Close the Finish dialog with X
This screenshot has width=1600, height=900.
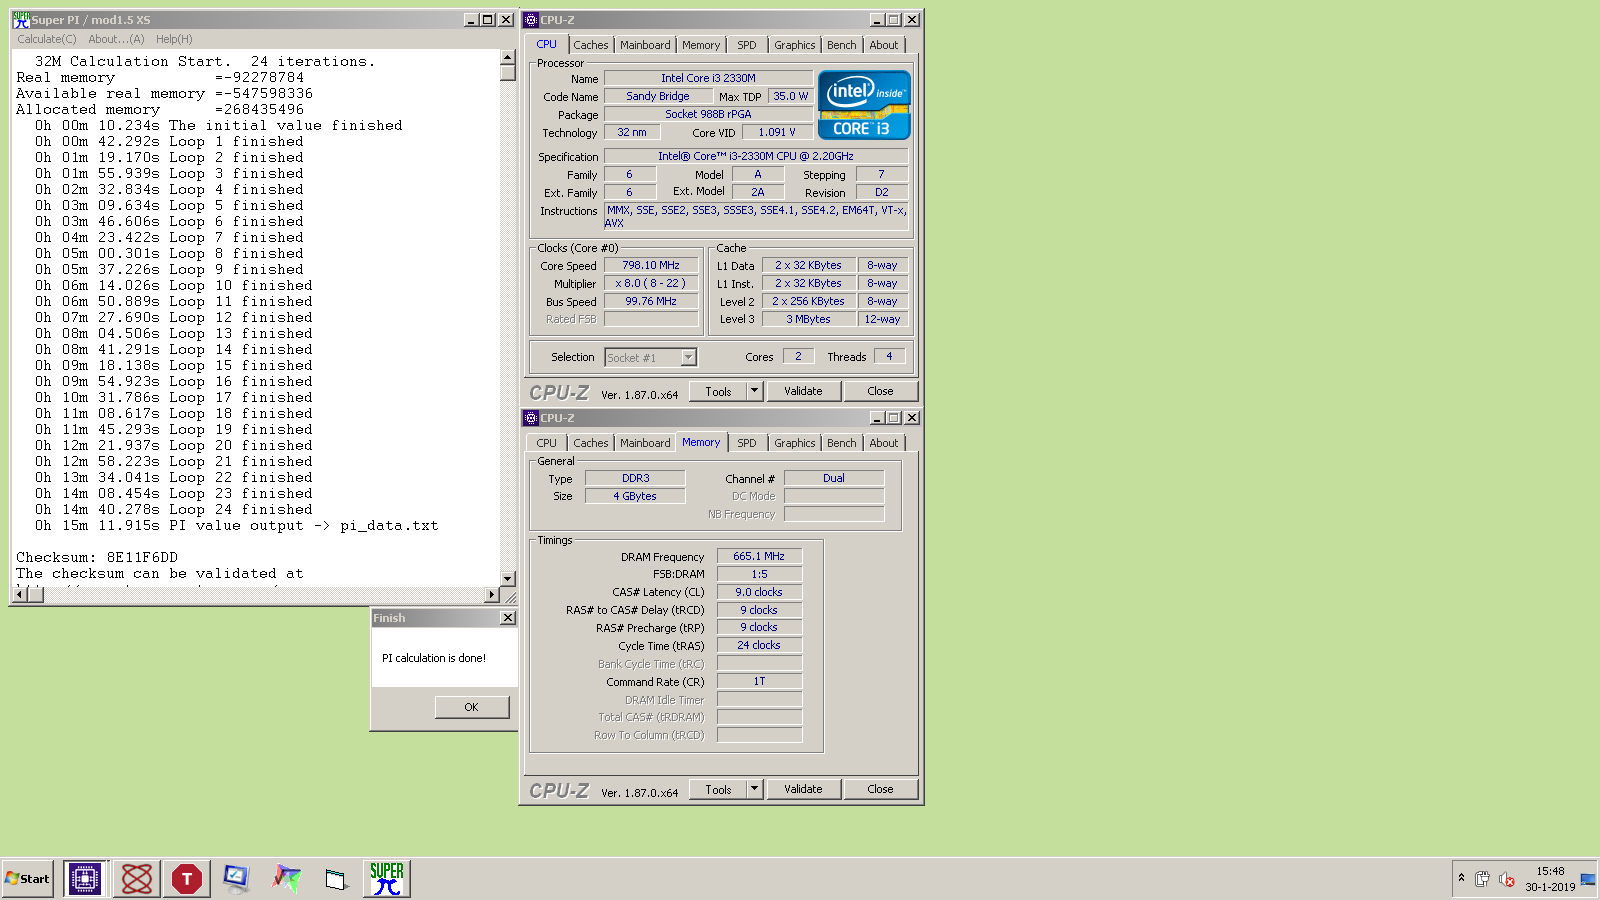pos(508,618)
